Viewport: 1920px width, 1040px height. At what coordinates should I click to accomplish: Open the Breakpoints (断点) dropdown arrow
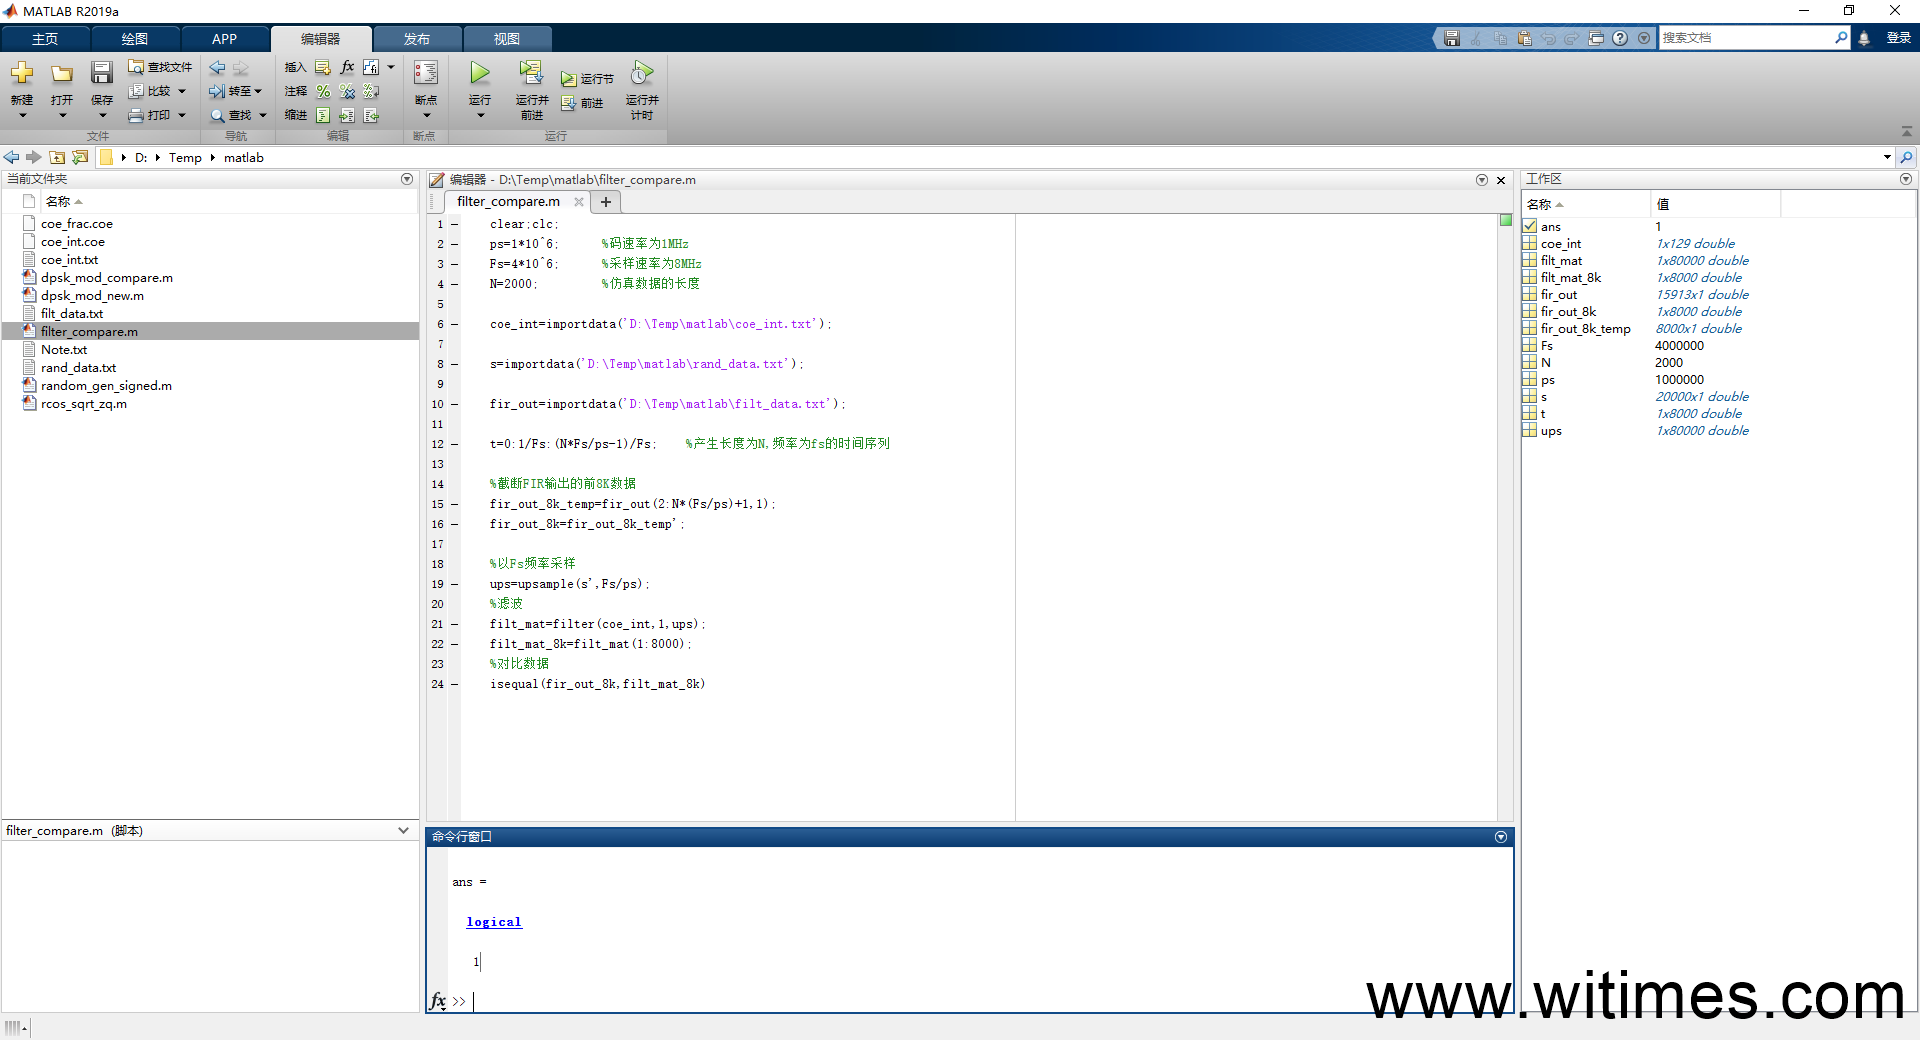[426, 116]
